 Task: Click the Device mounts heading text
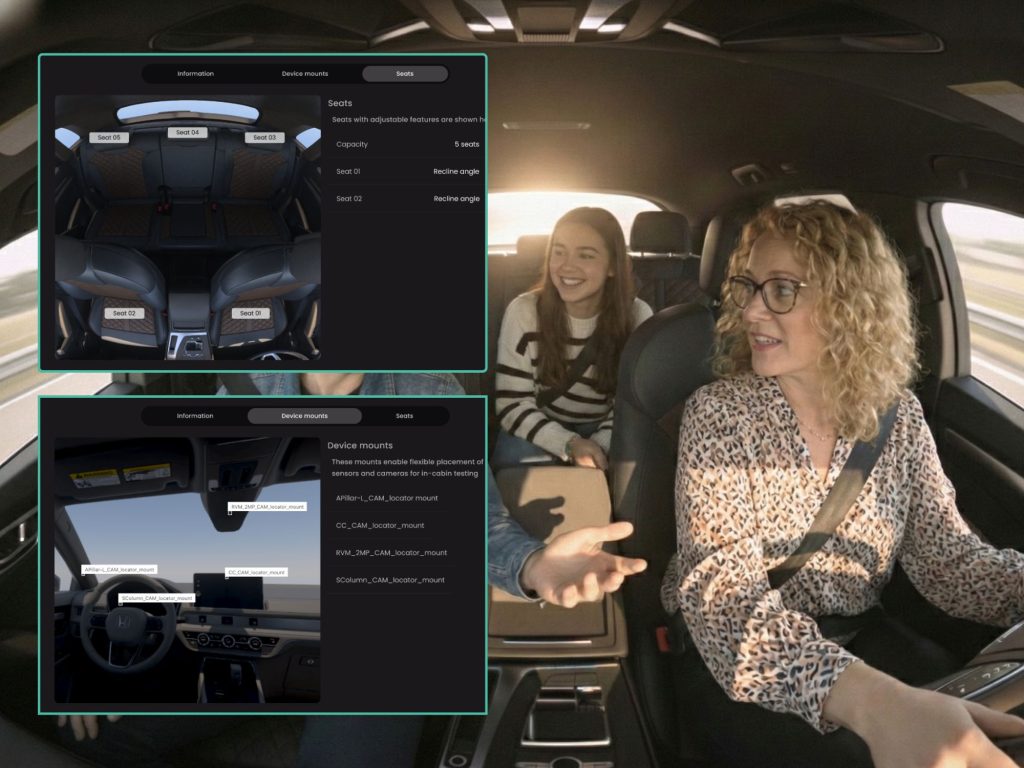click(x=360, y=445)
